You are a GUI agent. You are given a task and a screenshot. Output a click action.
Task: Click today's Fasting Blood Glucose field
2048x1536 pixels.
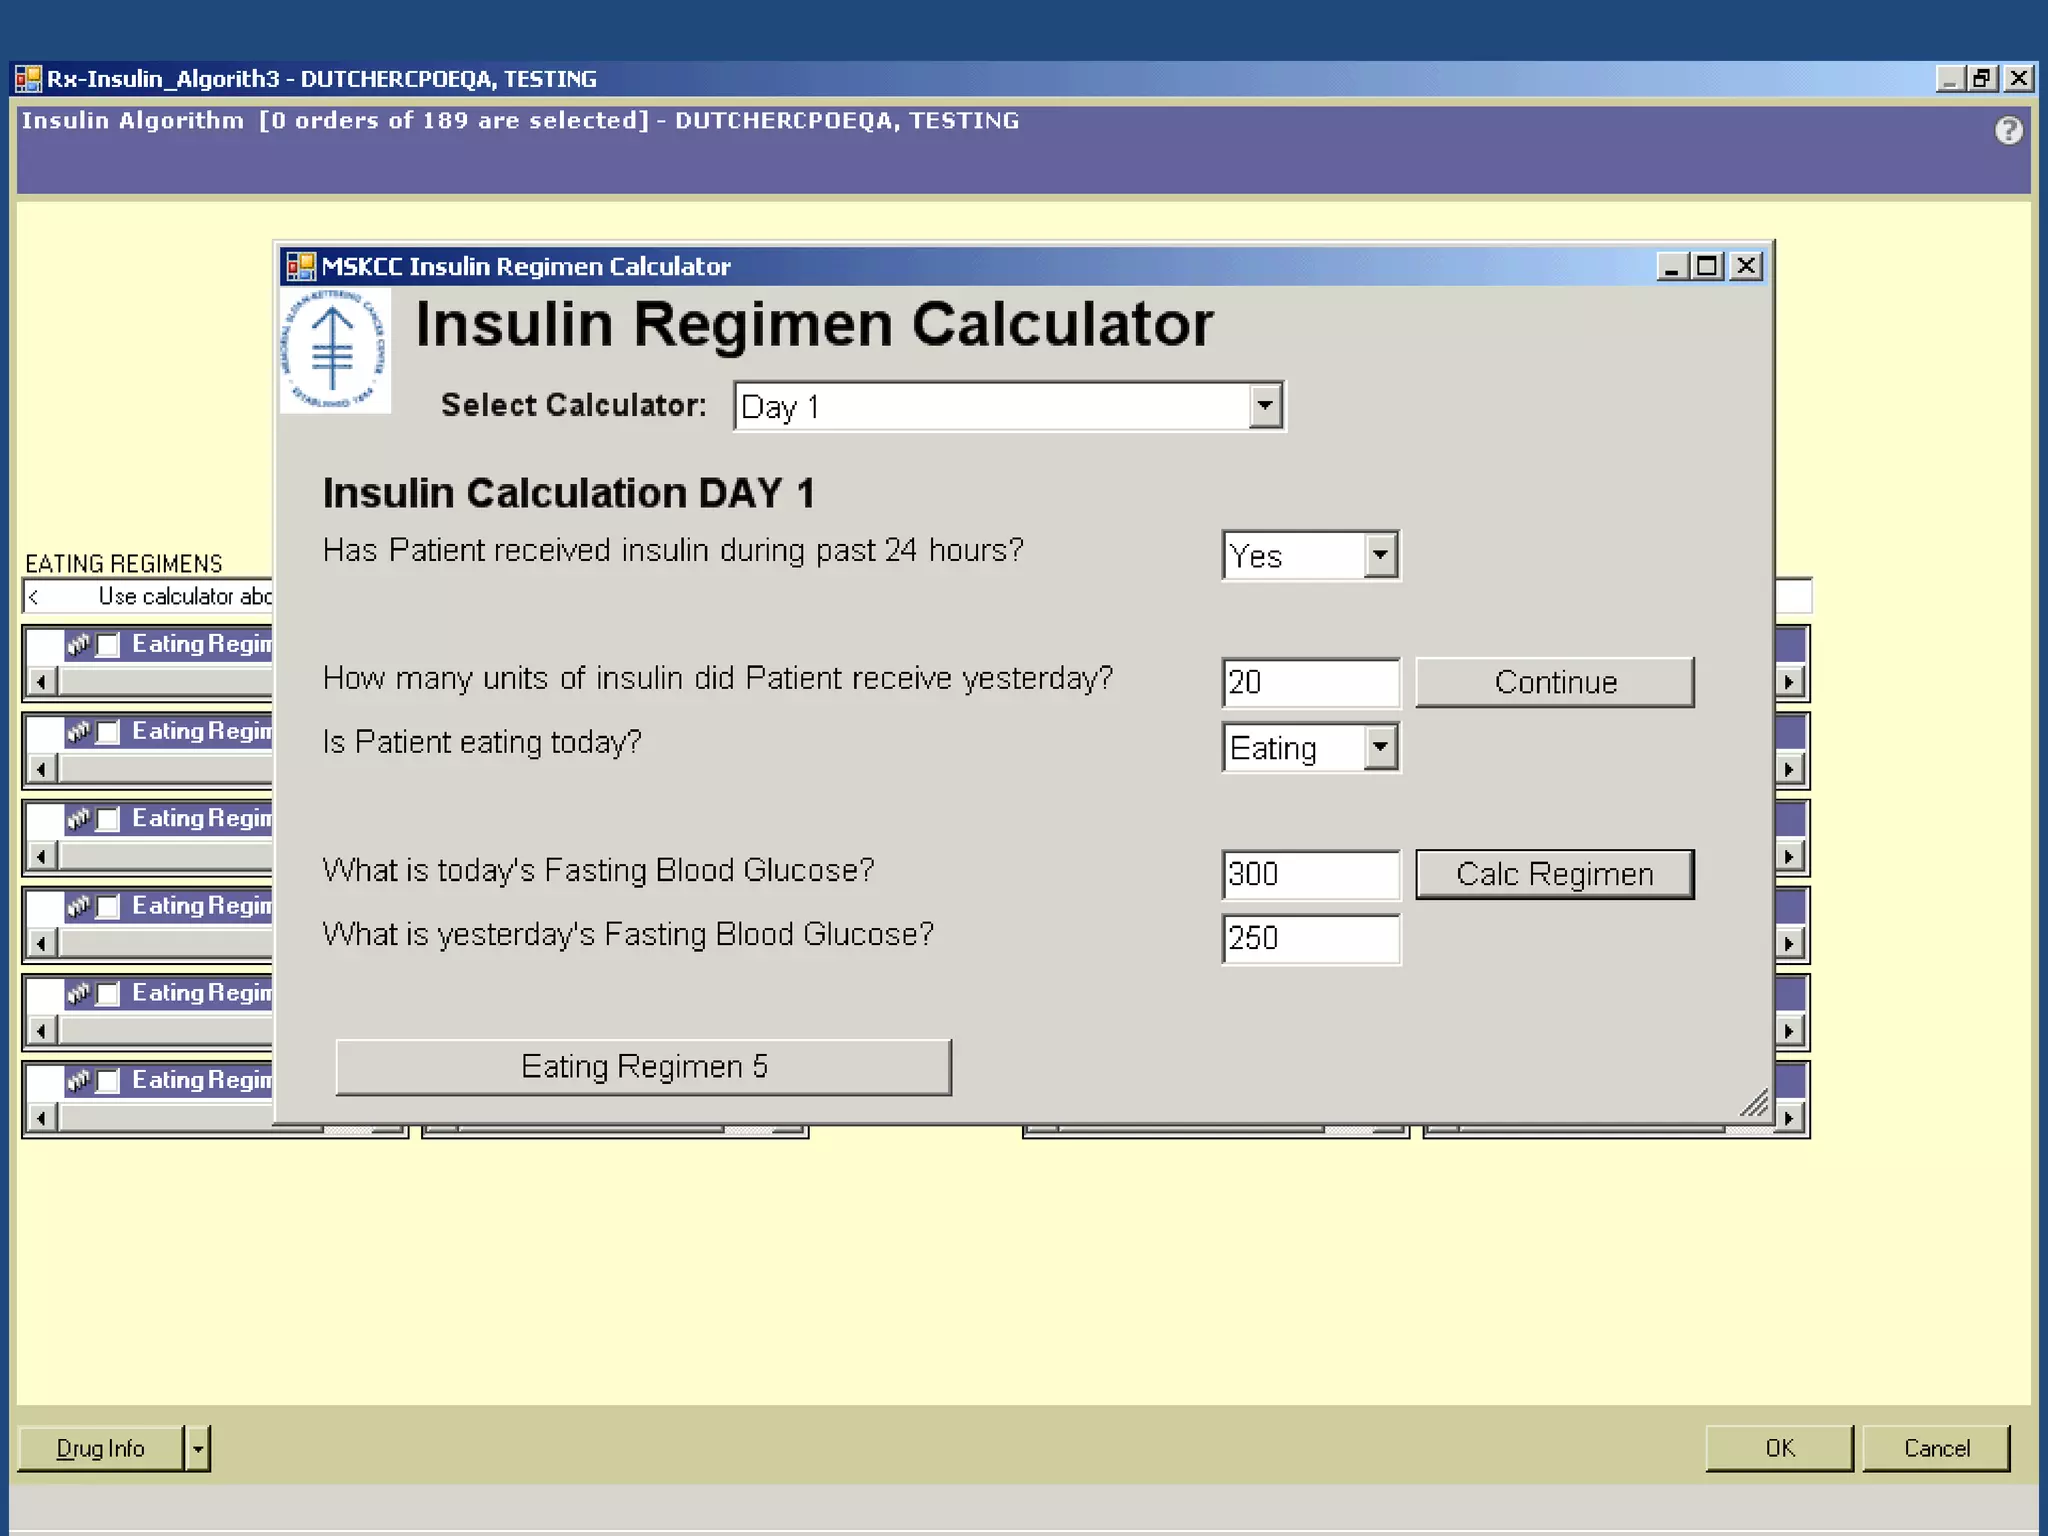(1311, 874)
